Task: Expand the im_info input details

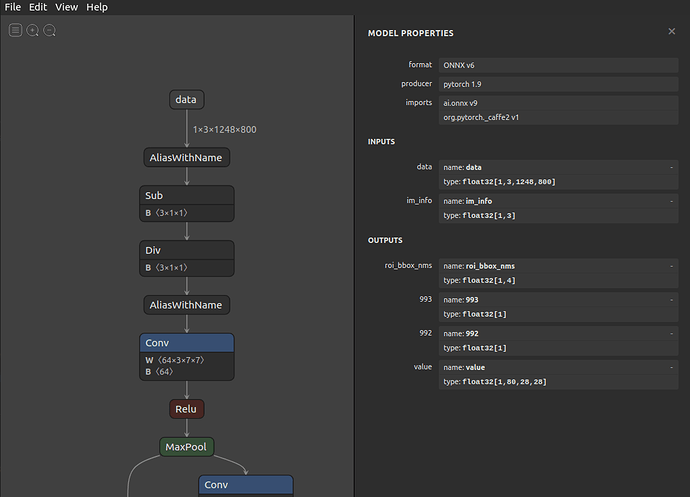Action: (x=672, y=201)
